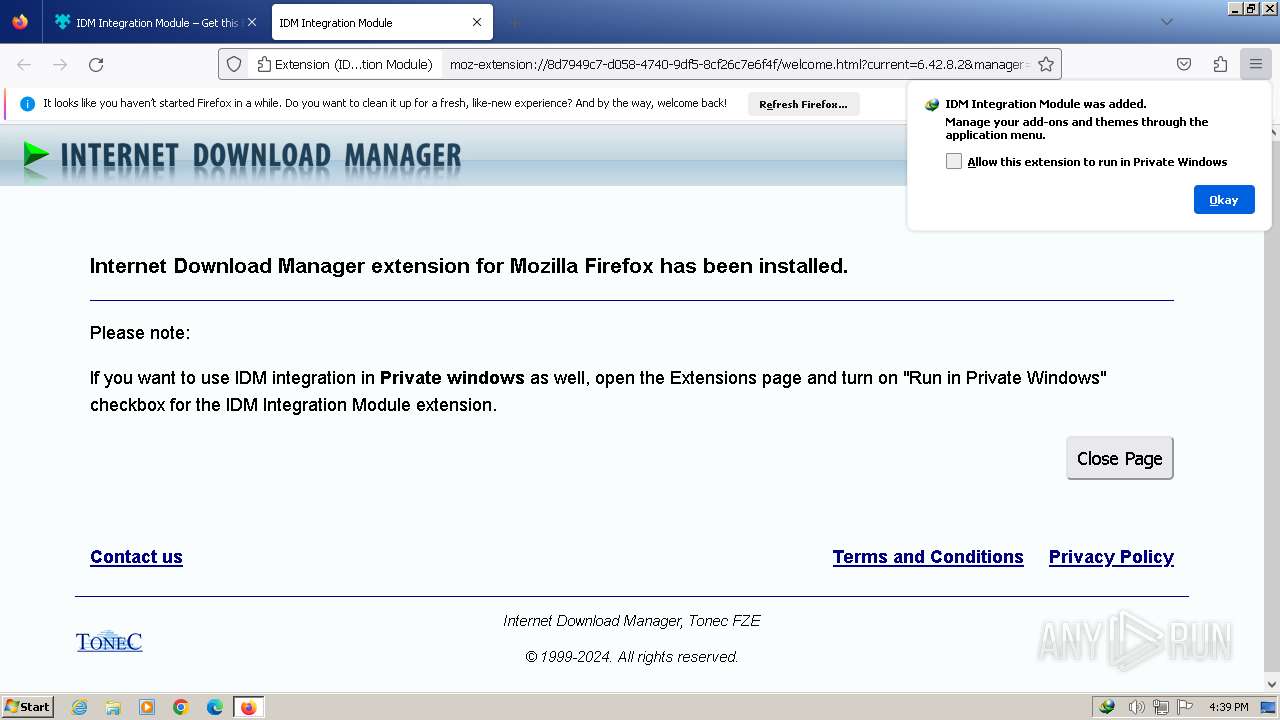1280x720 pixels.
Task: Open Windows Media Player taskbar icon
Action: pos(147,707)
